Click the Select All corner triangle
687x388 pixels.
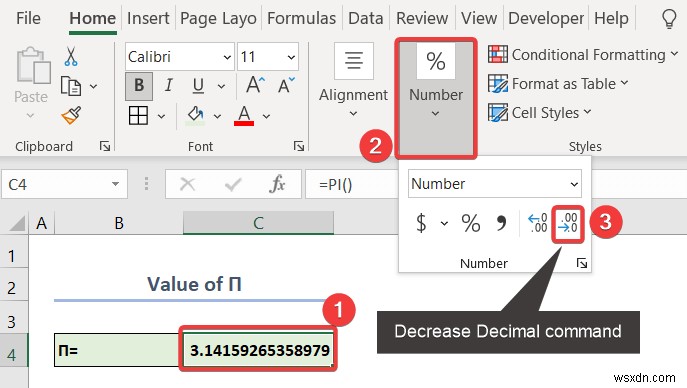[x=17, y=223]
